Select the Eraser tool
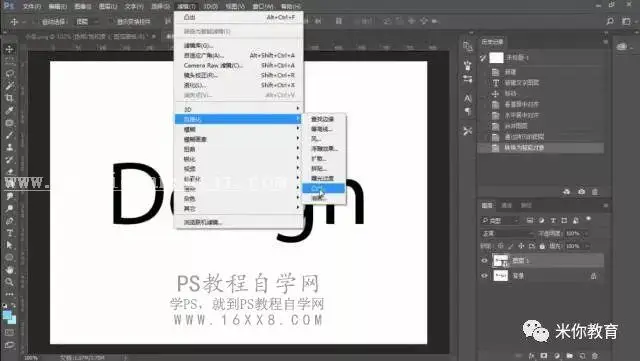The height and width of the screenshot is (361, 640). (9, 172)
